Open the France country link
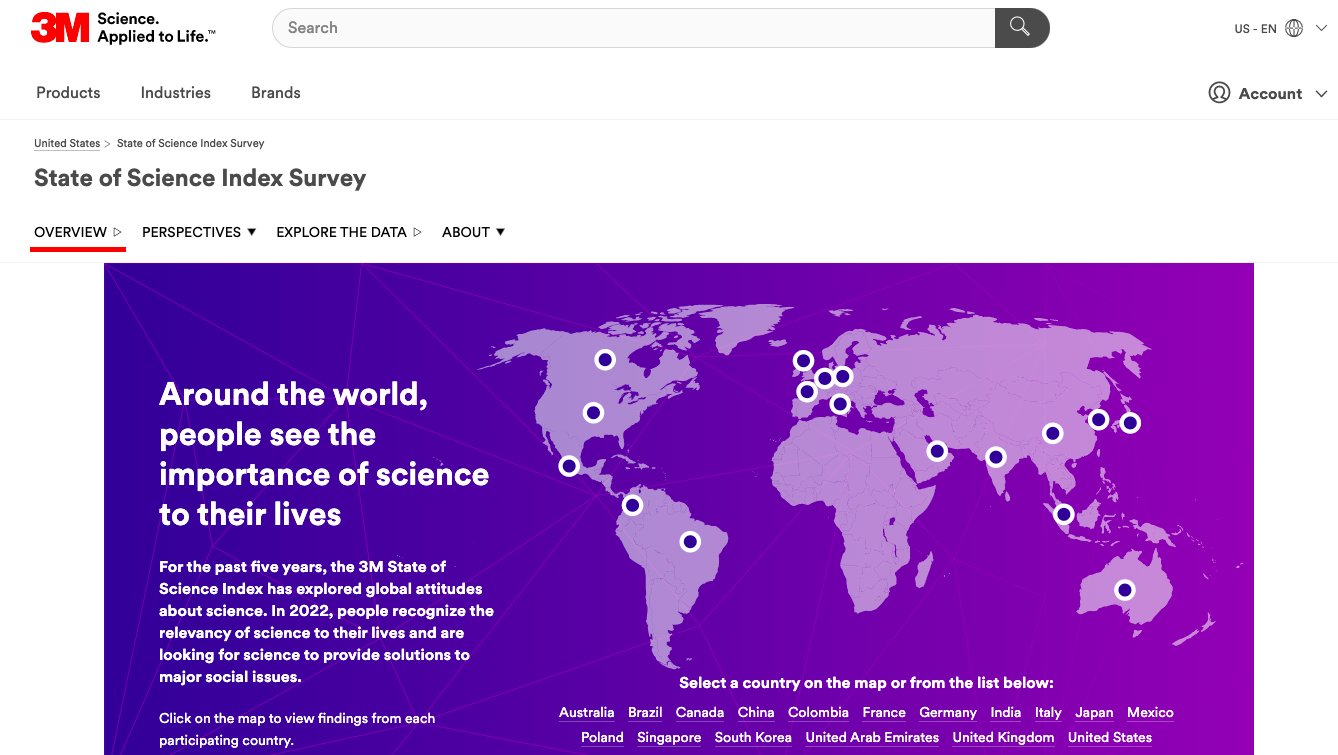The height and width of the screenshot is (755, 1338). (884, 713)
